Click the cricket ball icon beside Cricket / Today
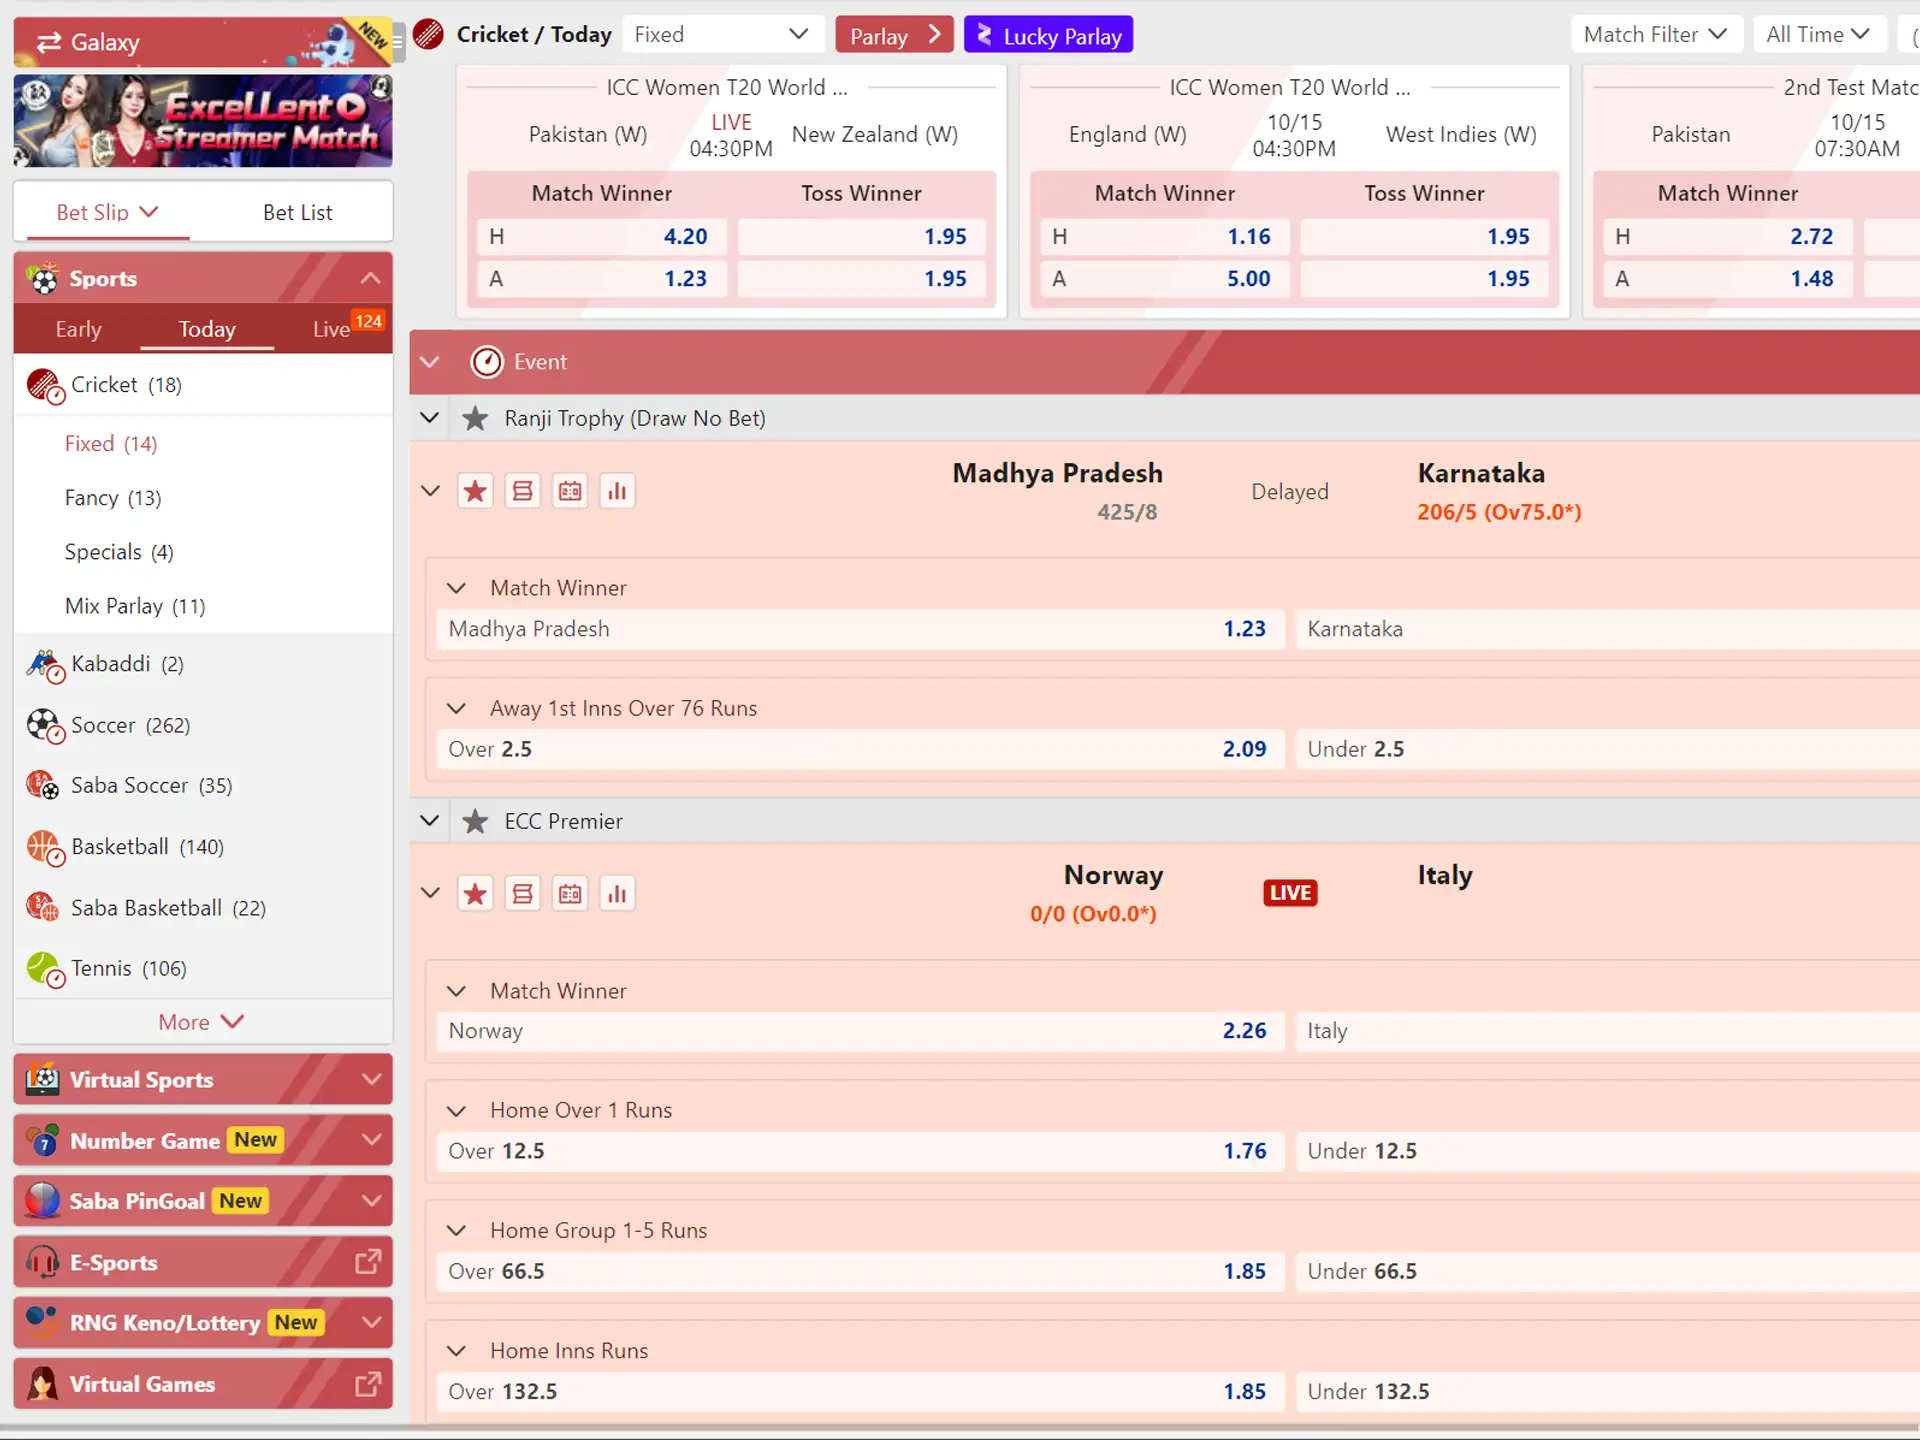 tap(428, 35)
